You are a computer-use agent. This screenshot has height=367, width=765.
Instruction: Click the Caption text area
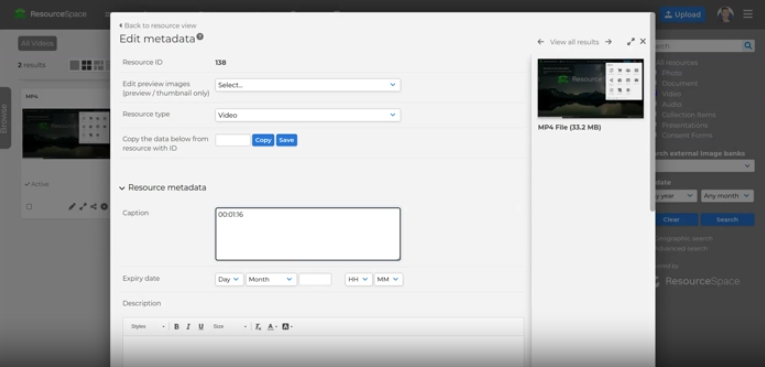pos(308,234)
